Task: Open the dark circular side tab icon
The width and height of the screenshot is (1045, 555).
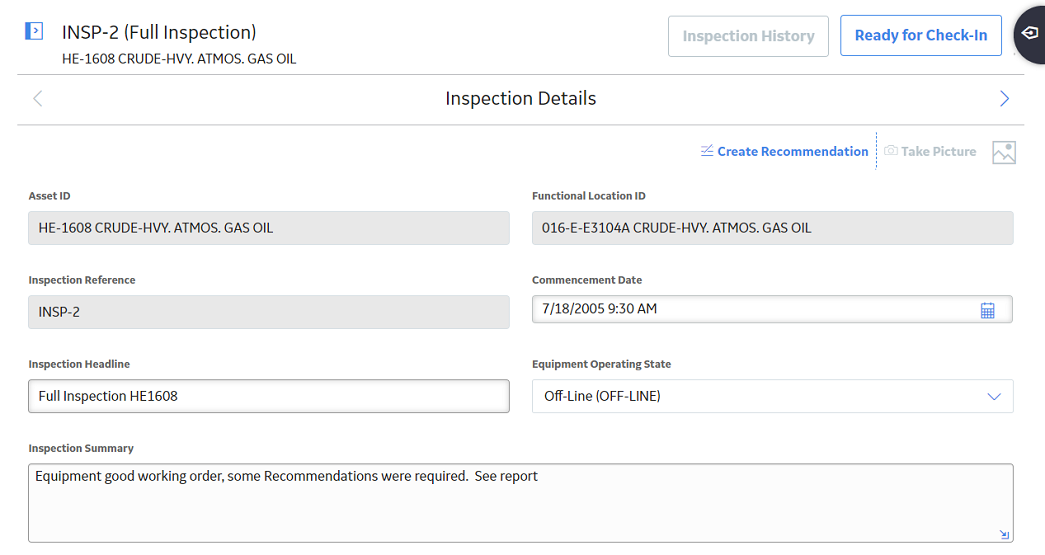Action: [1030, 33]
